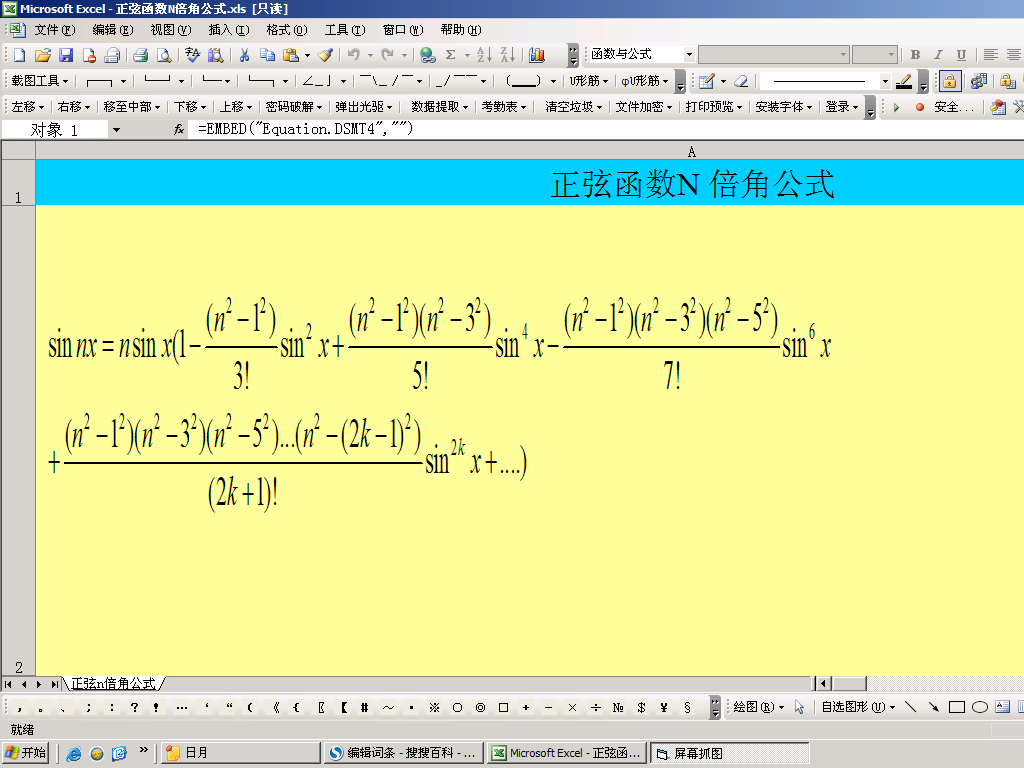Expand the 密码破解 dropdown

pos(293,106)
